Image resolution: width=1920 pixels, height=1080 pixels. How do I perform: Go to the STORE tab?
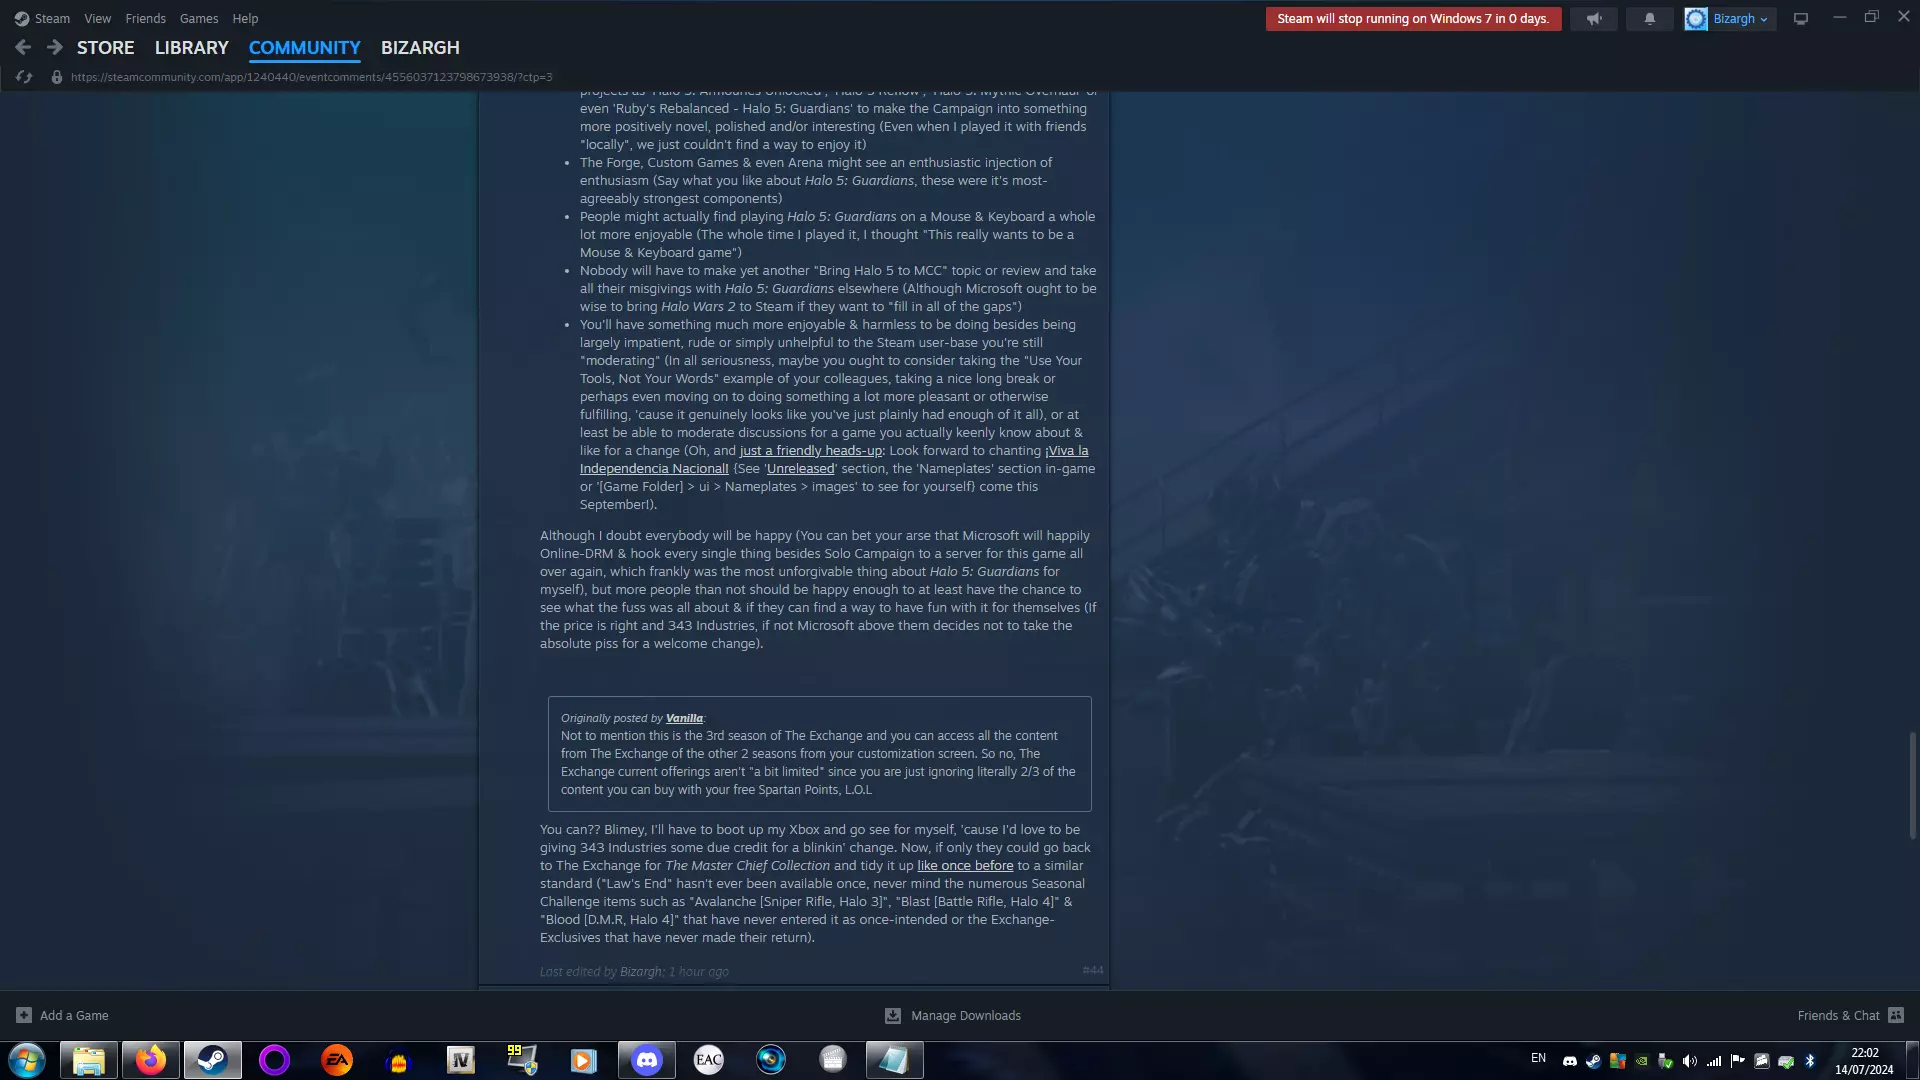coord(105,47)
